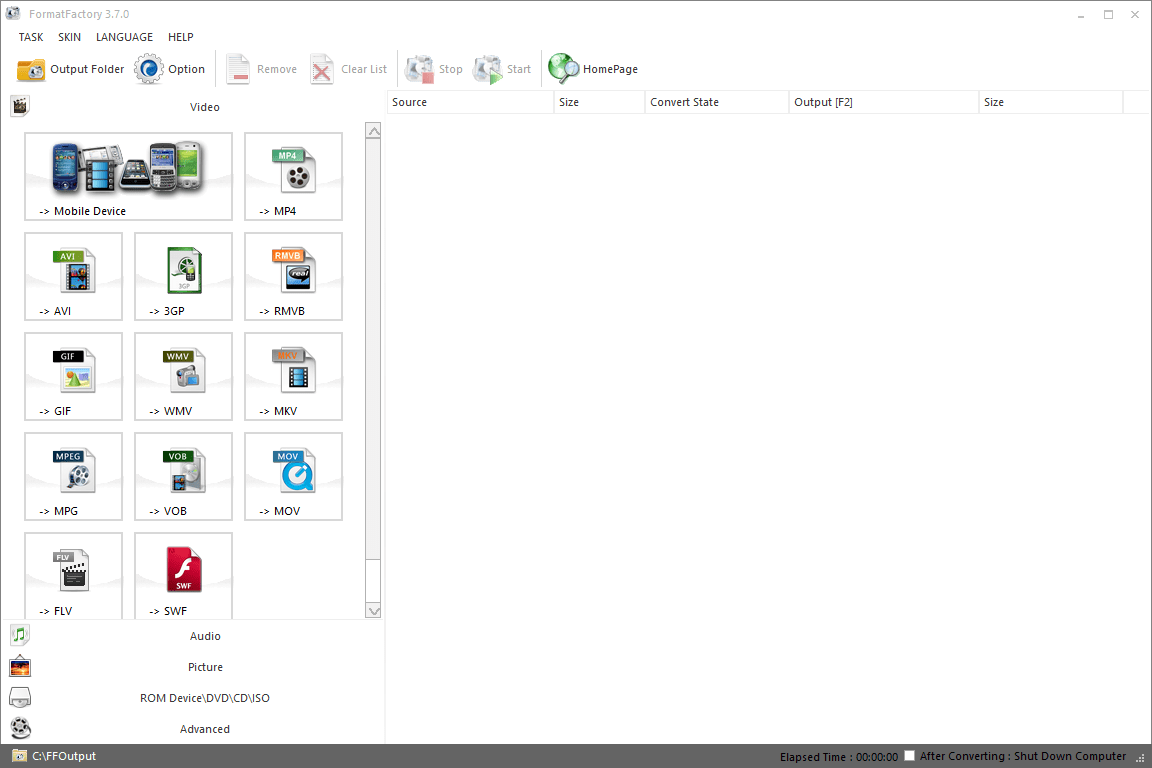Open the Option settings
This screenshot has height=768, width=1152.
(170, 68)
